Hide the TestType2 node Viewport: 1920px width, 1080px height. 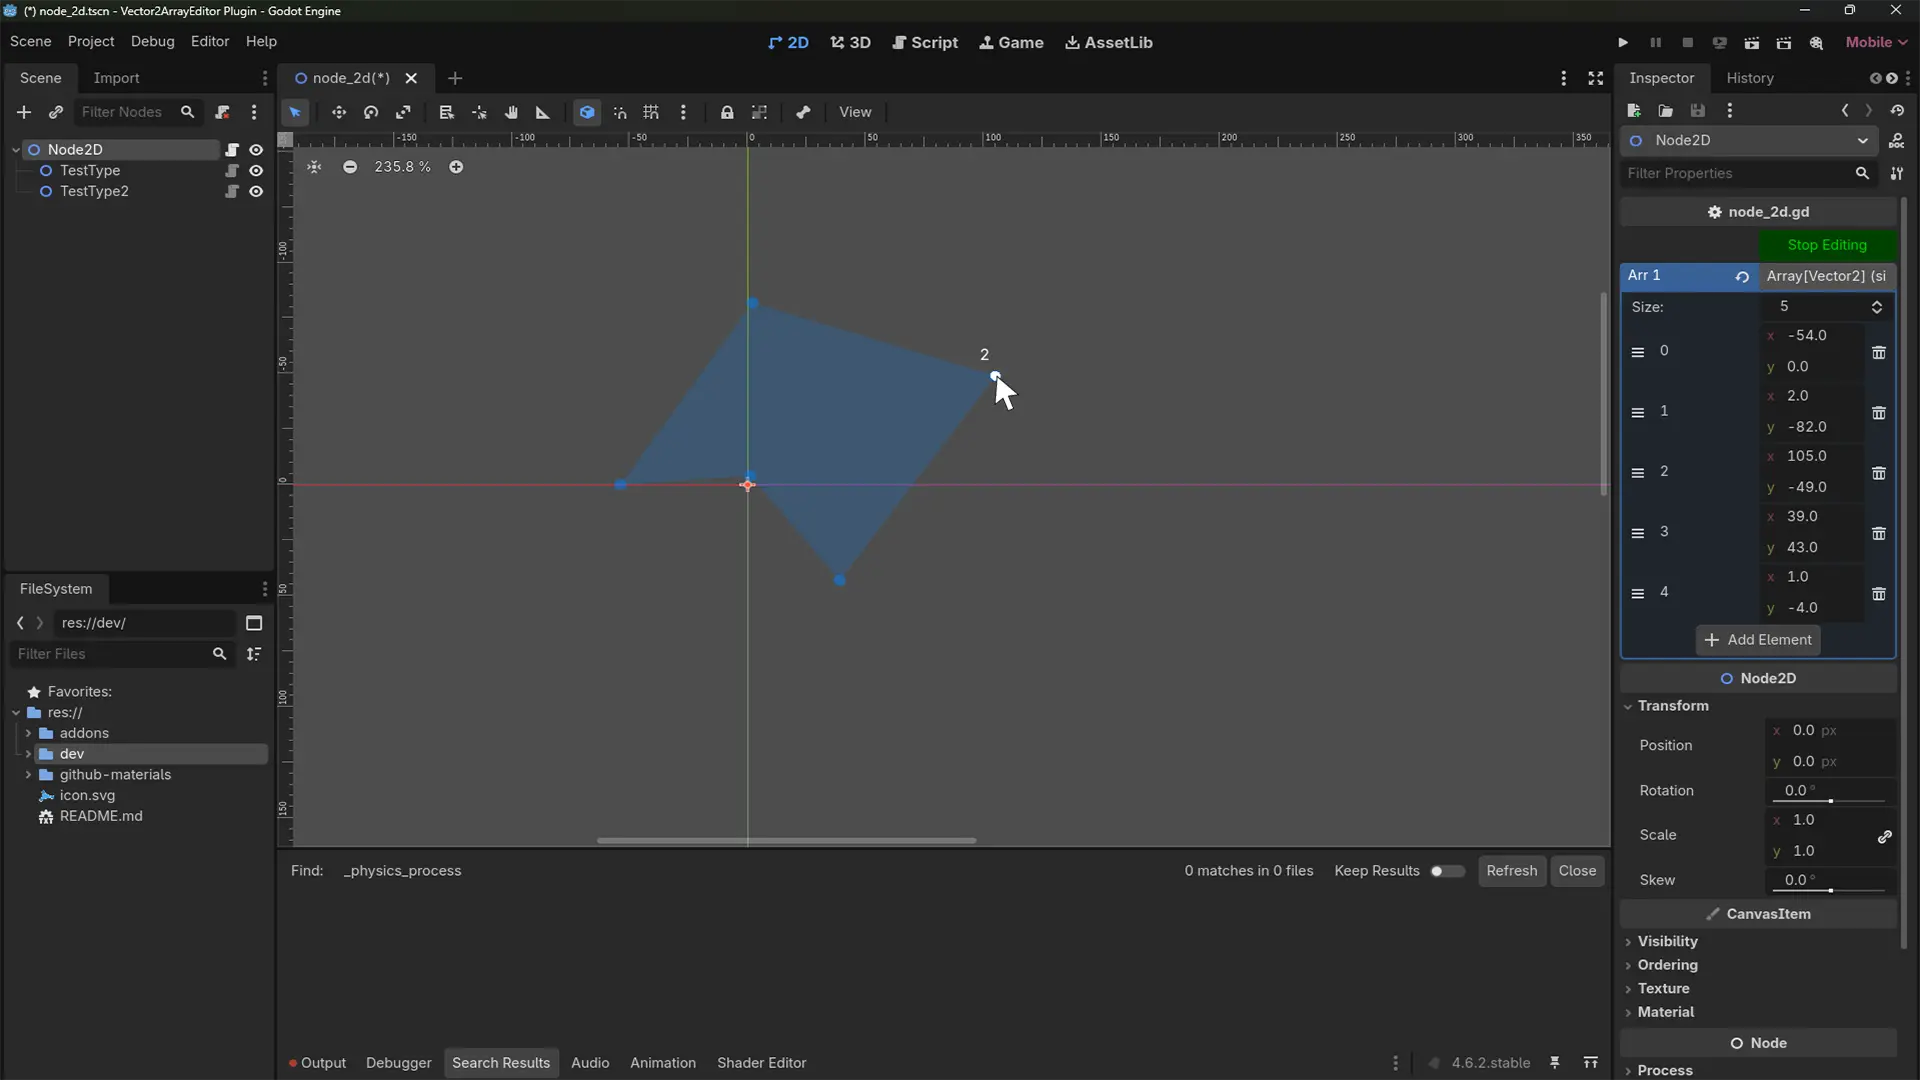tap(256, 192)
